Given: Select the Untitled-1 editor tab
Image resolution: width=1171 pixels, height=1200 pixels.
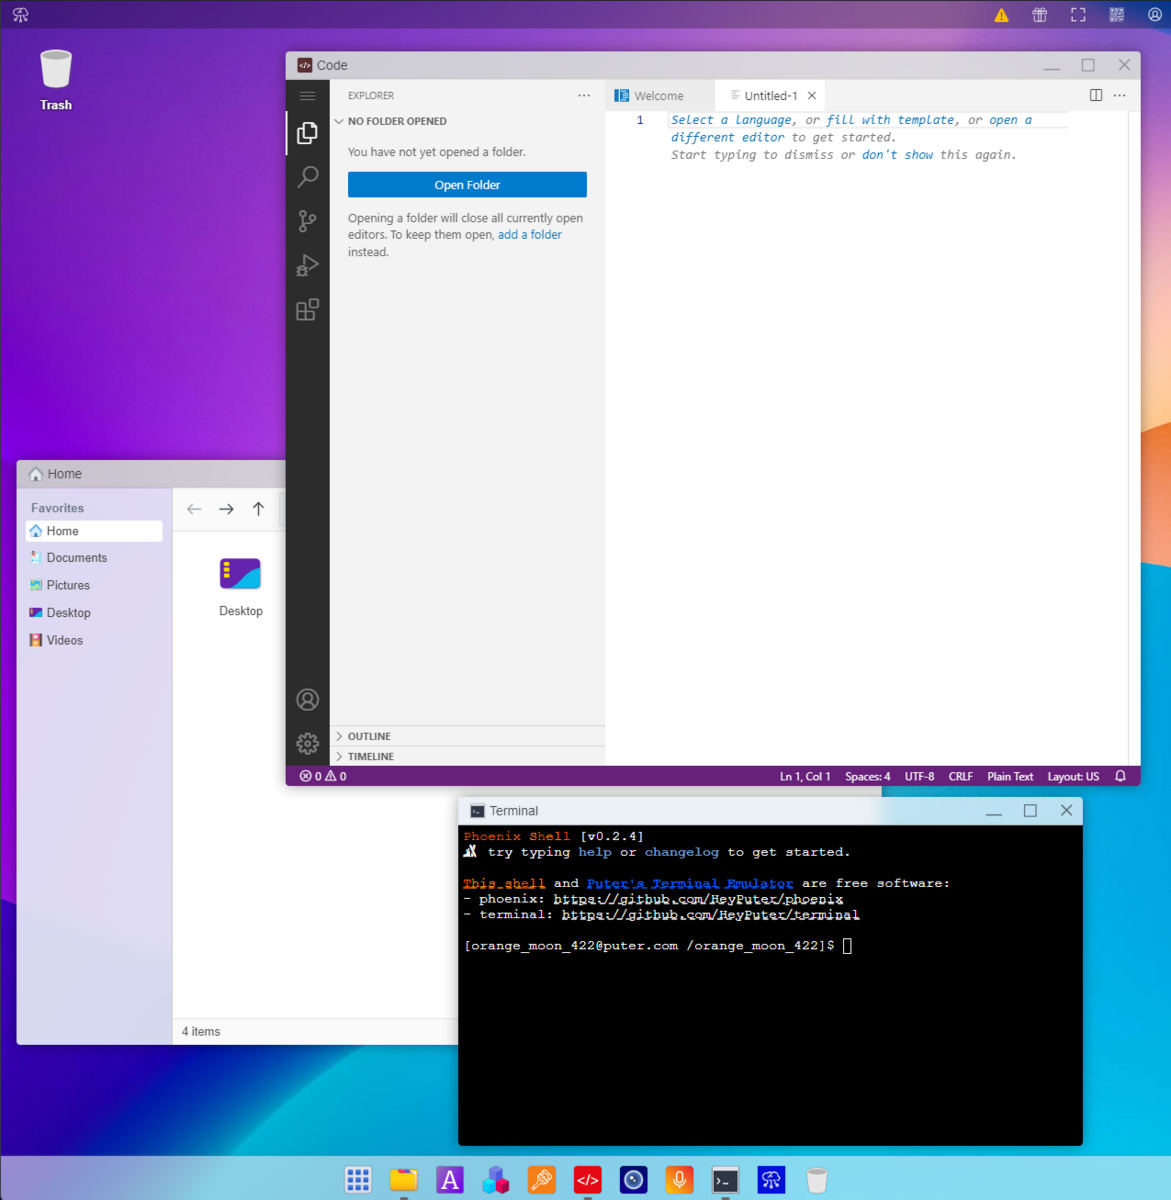Looking at the screenshot, I should point(768,95).
